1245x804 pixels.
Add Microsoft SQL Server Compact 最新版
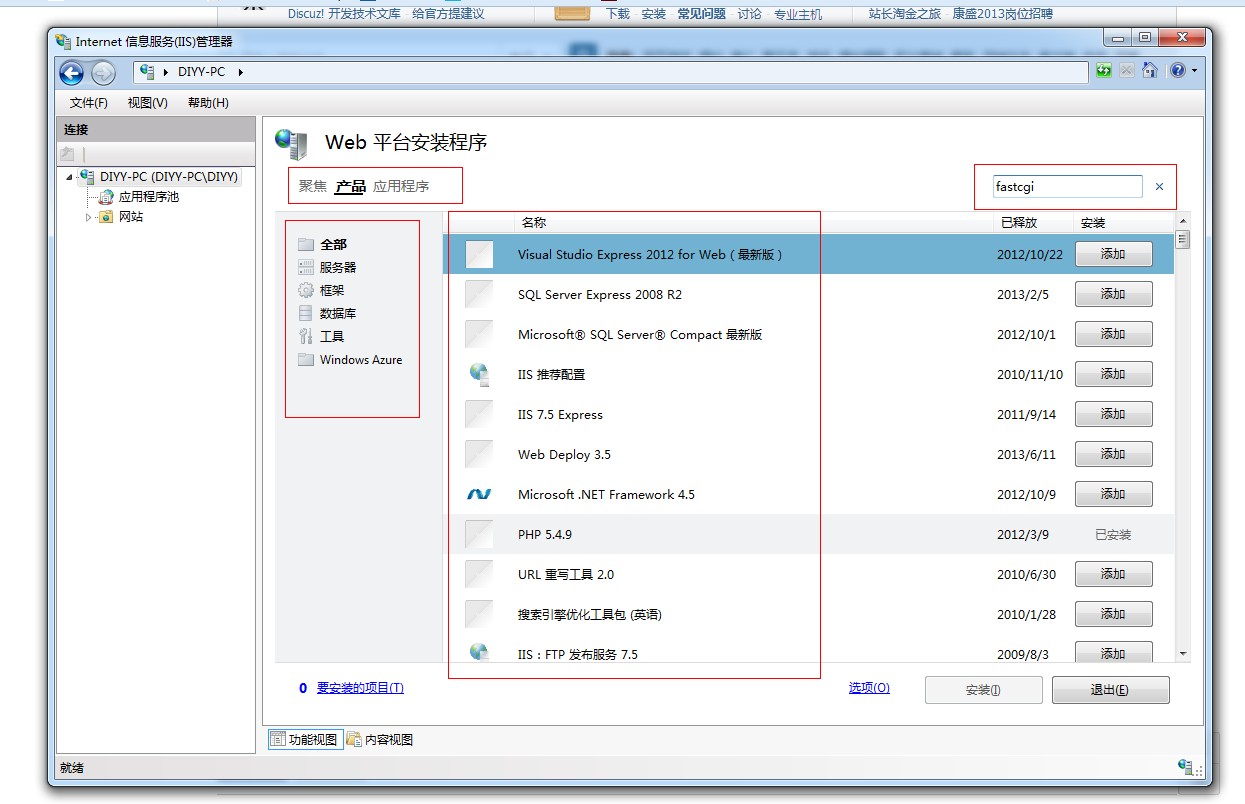[x=1113, y=334]
